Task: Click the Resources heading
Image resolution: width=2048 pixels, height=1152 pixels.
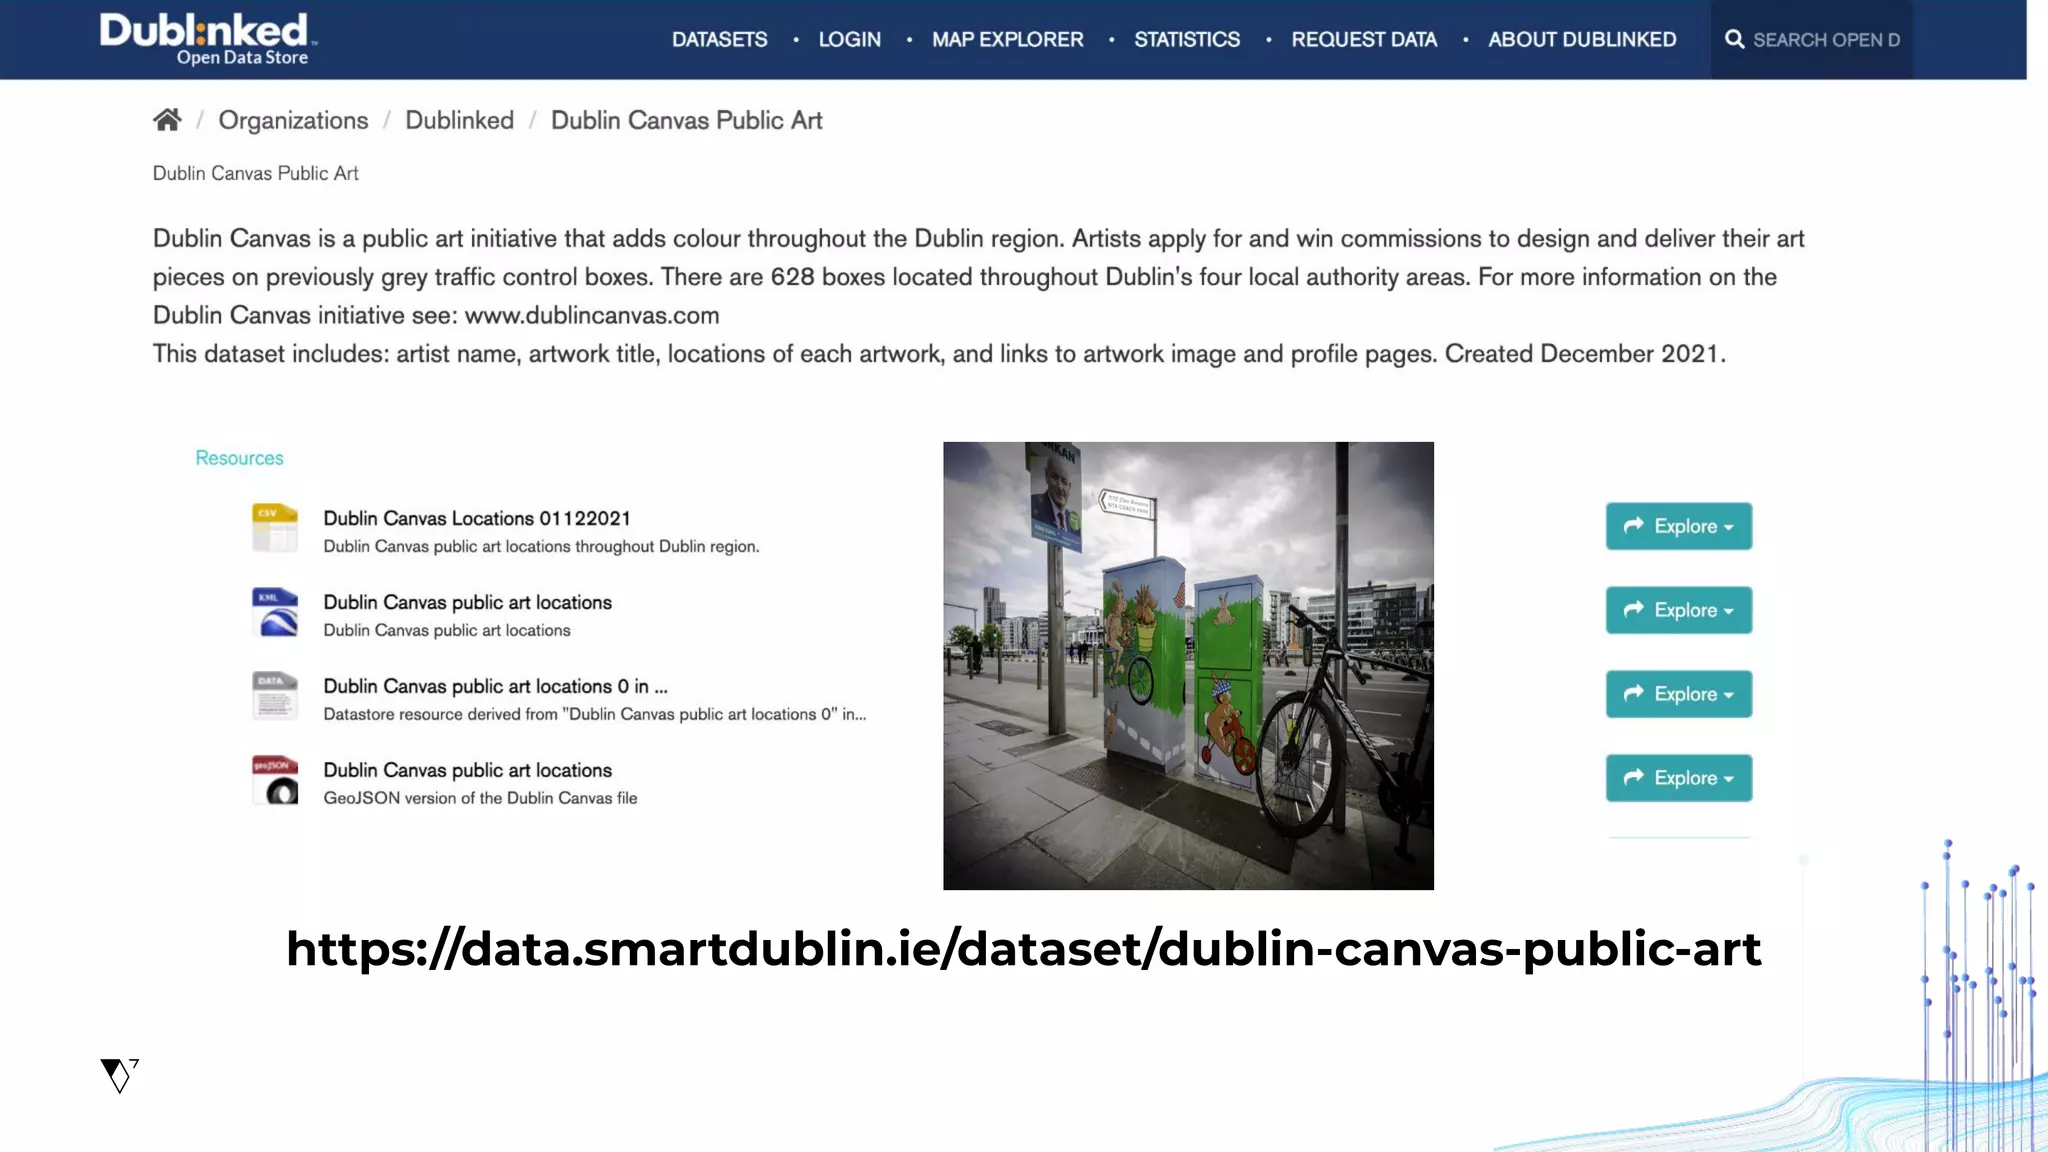Action: tap(239, 458)
